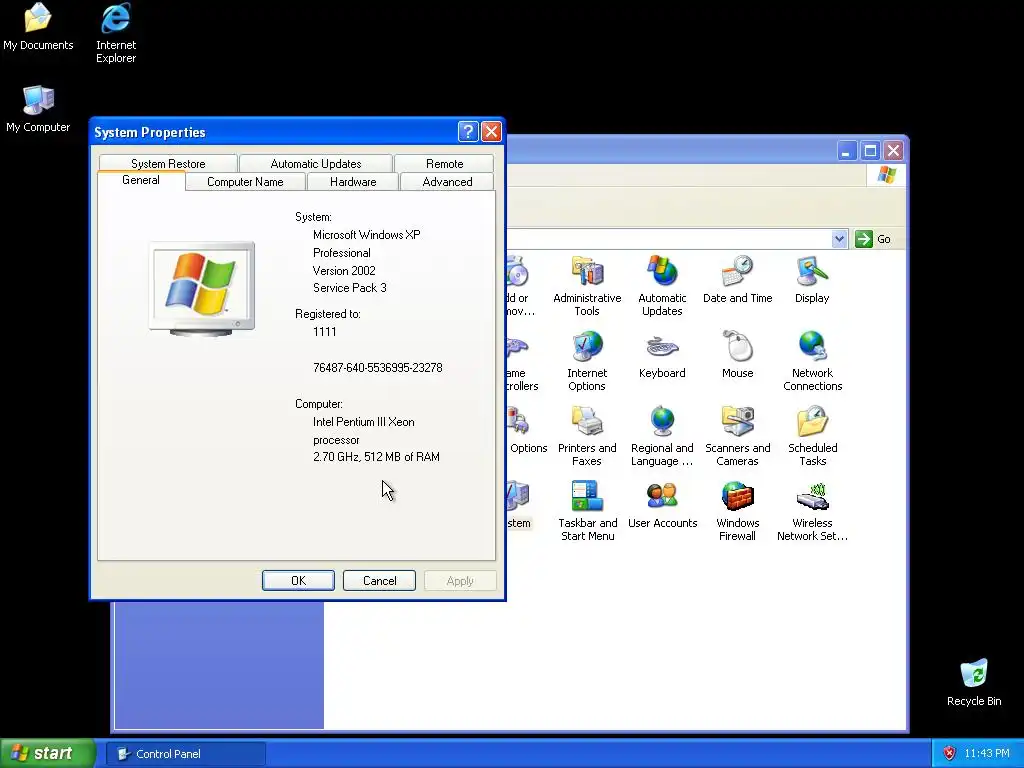Click Cancel in System Properties
The height and width of the screenshot is (768, 1024).
(379, 581)
